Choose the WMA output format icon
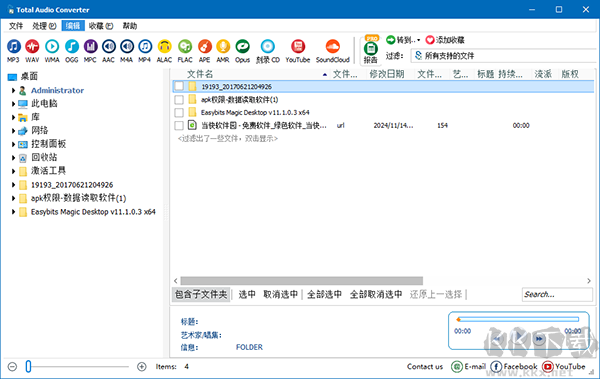This screenshot has height=379, width=600. pos(52,47)
